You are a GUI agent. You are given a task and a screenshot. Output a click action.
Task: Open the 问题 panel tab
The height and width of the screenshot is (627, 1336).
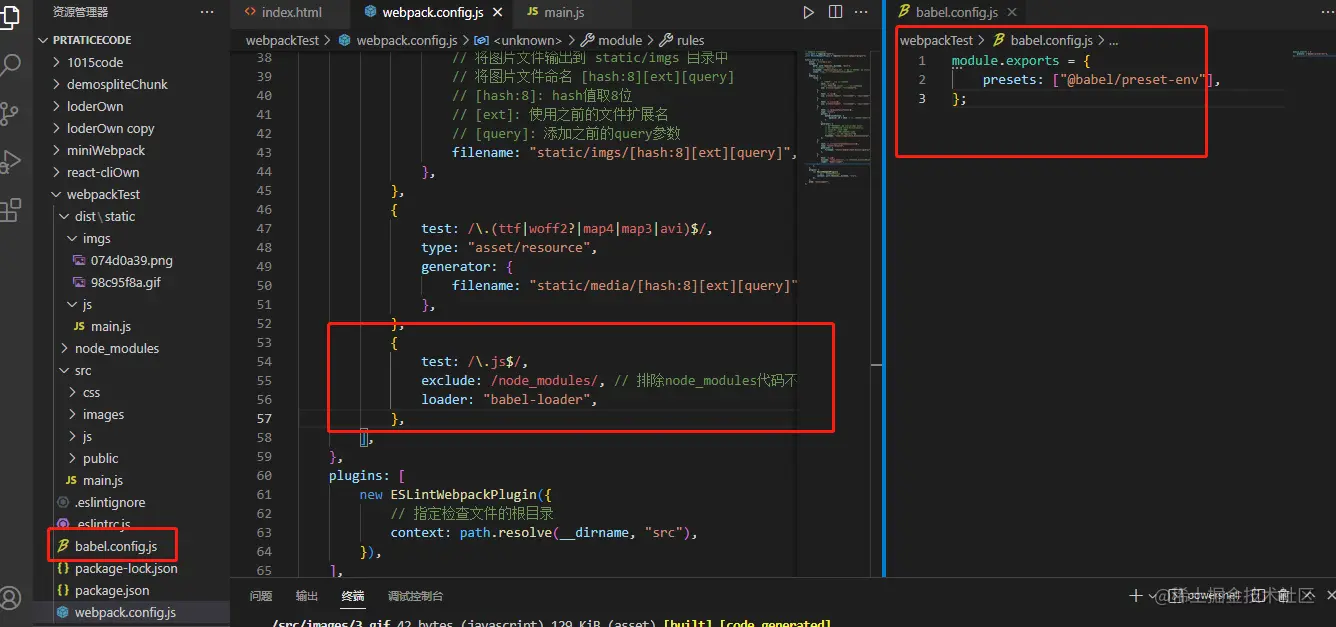261,596
